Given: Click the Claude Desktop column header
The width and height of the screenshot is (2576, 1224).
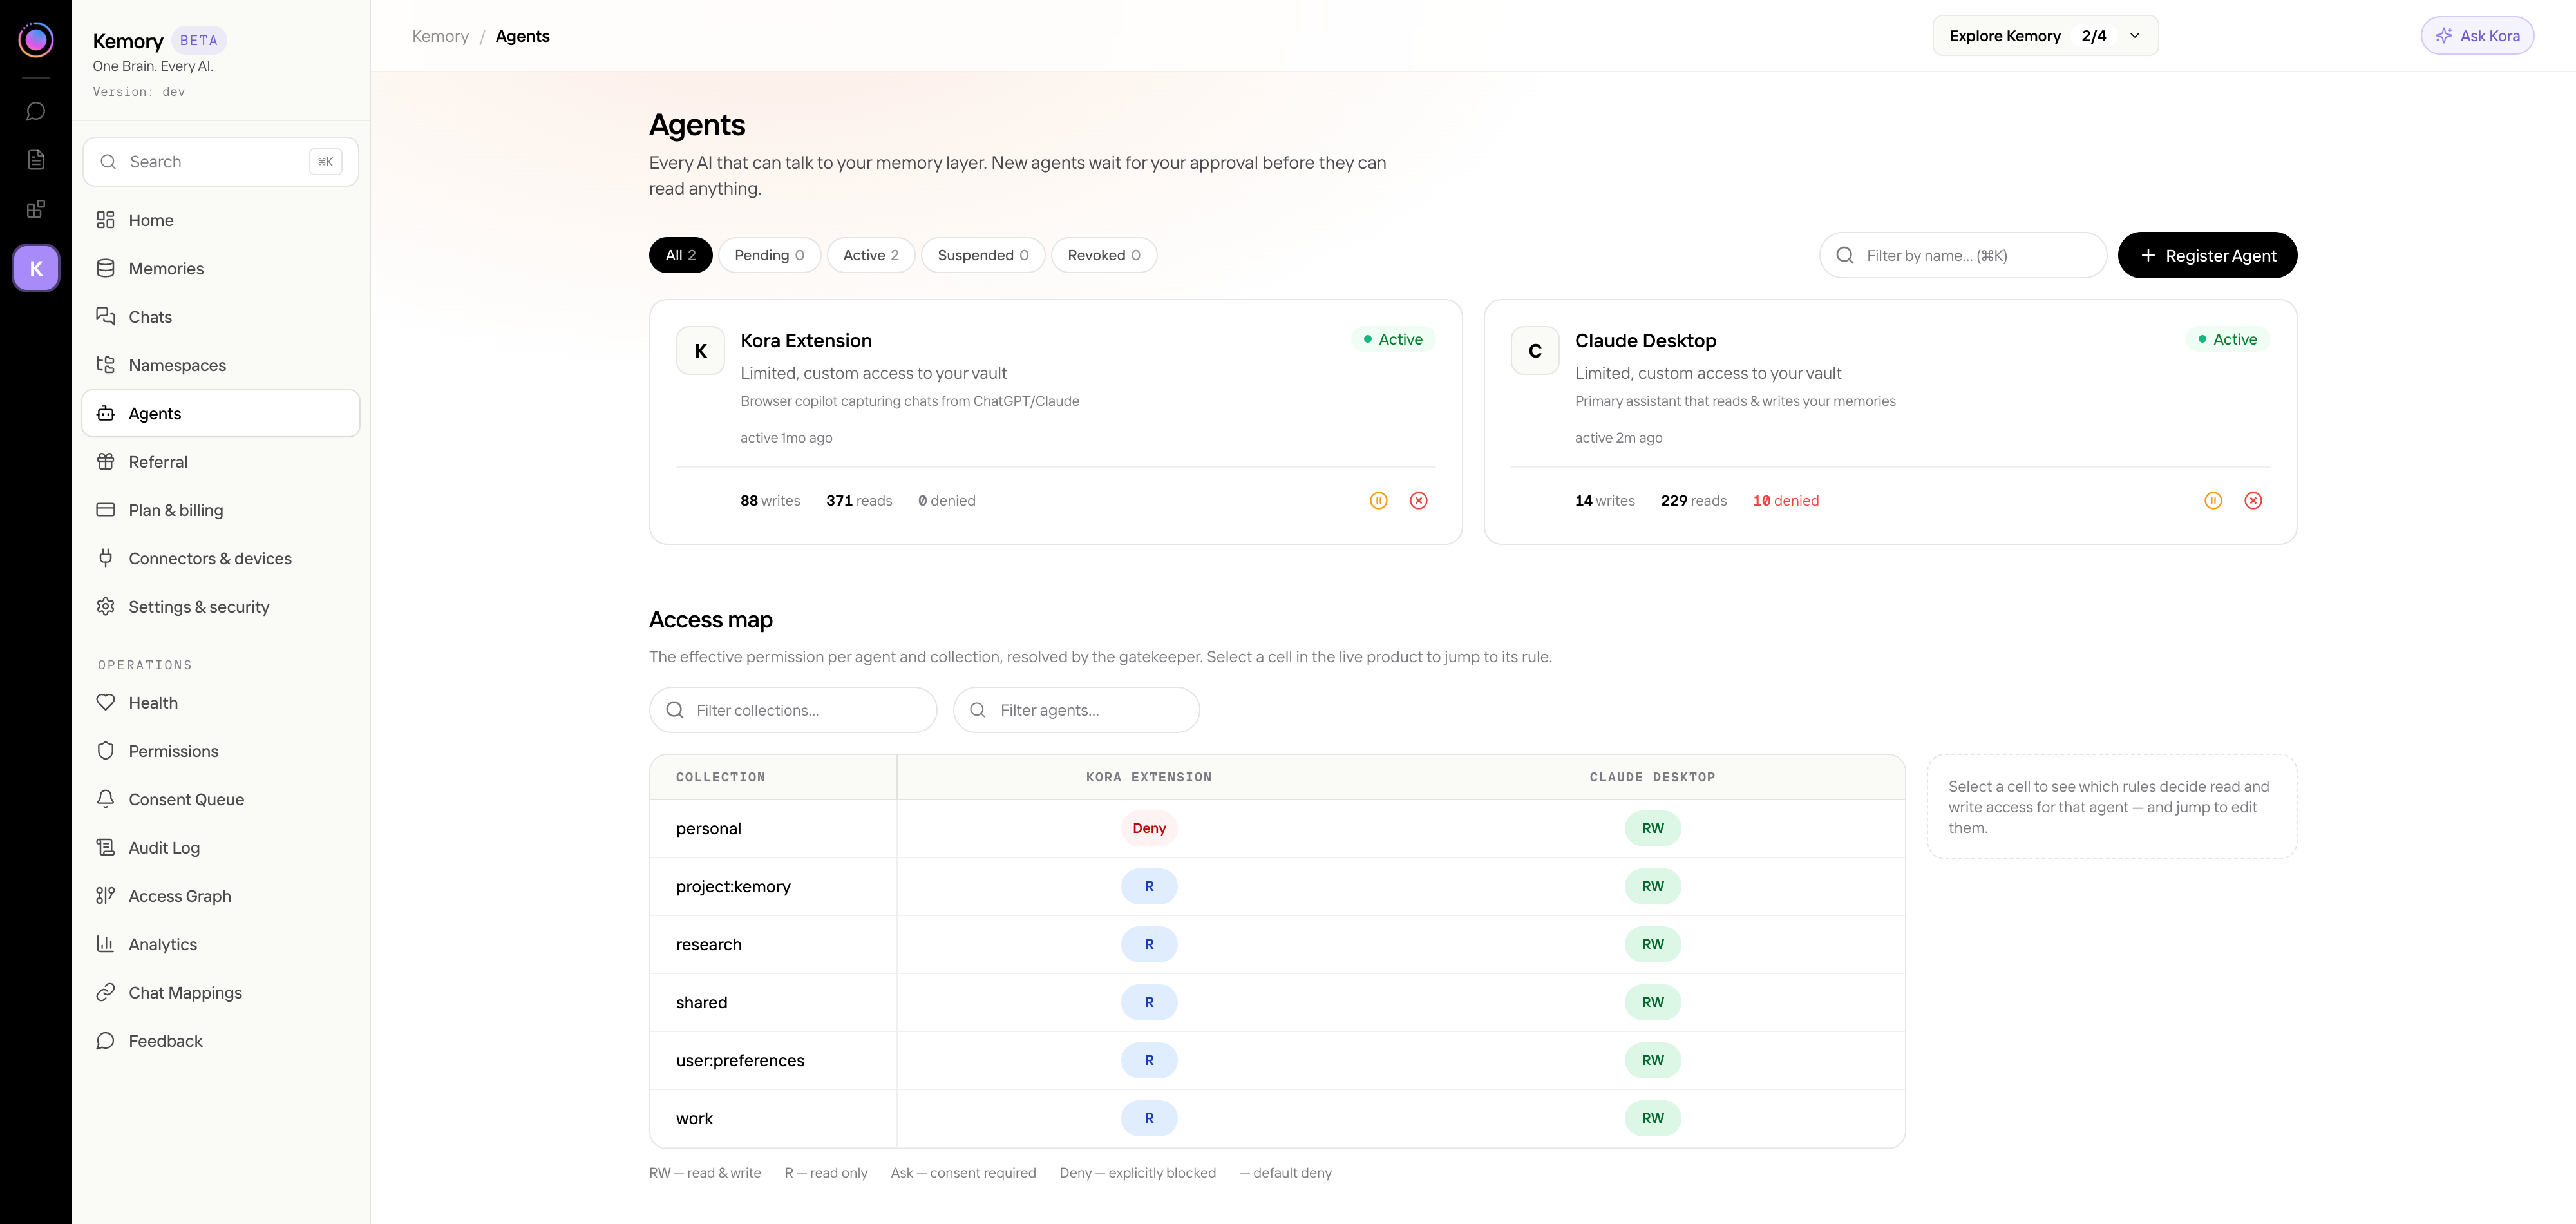Looking at the screenshot, I should [x=1653, y=778].
